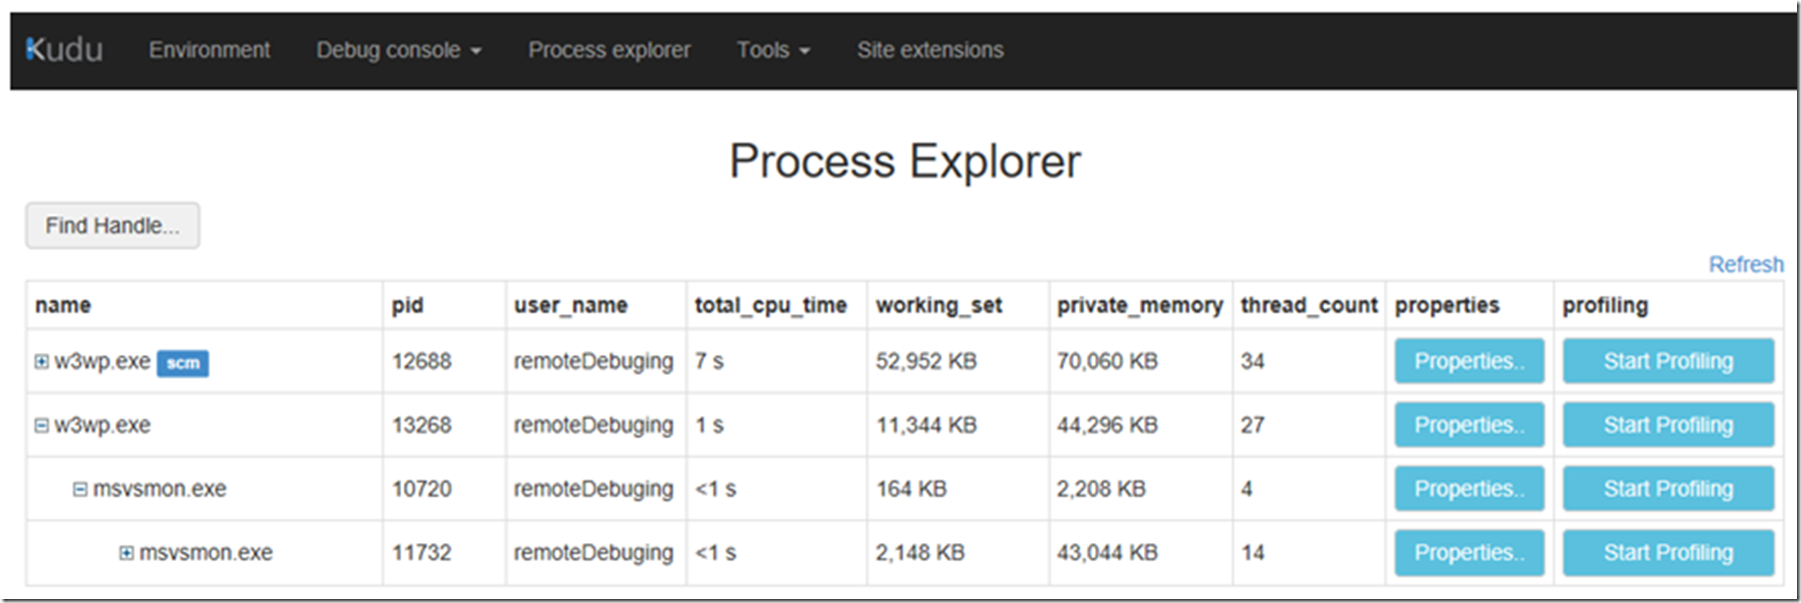Click the Refresh link

click(1746, 264)
